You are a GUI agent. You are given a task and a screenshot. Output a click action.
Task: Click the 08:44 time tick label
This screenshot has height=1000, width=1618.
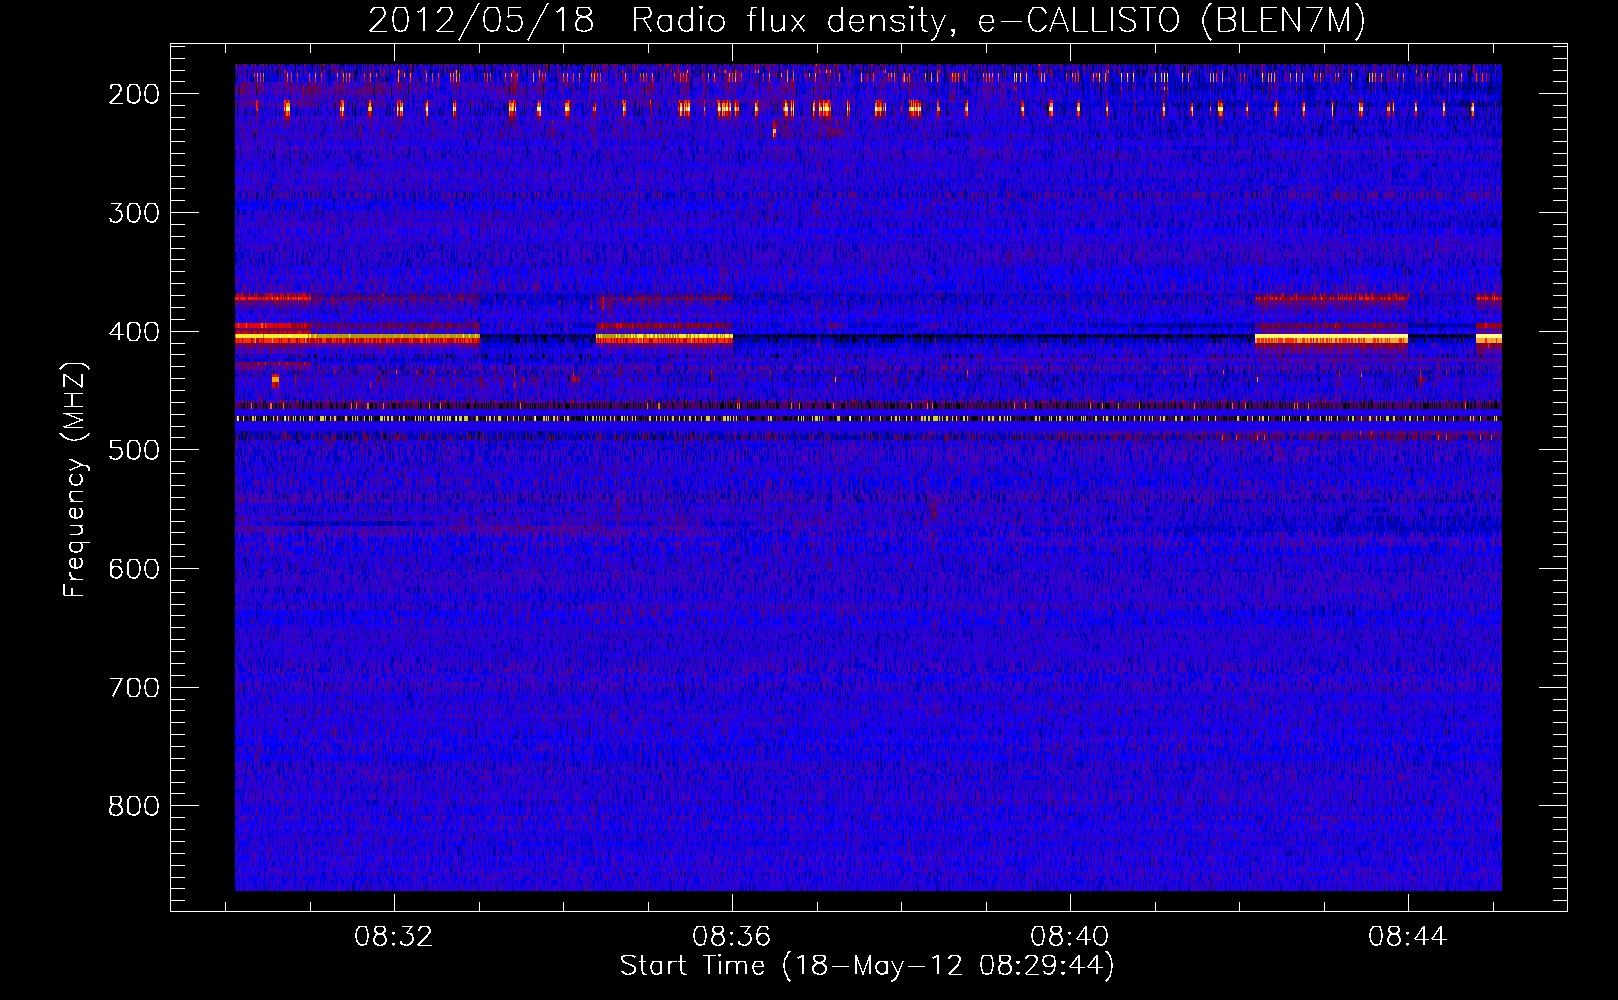tap(1408, 937)
